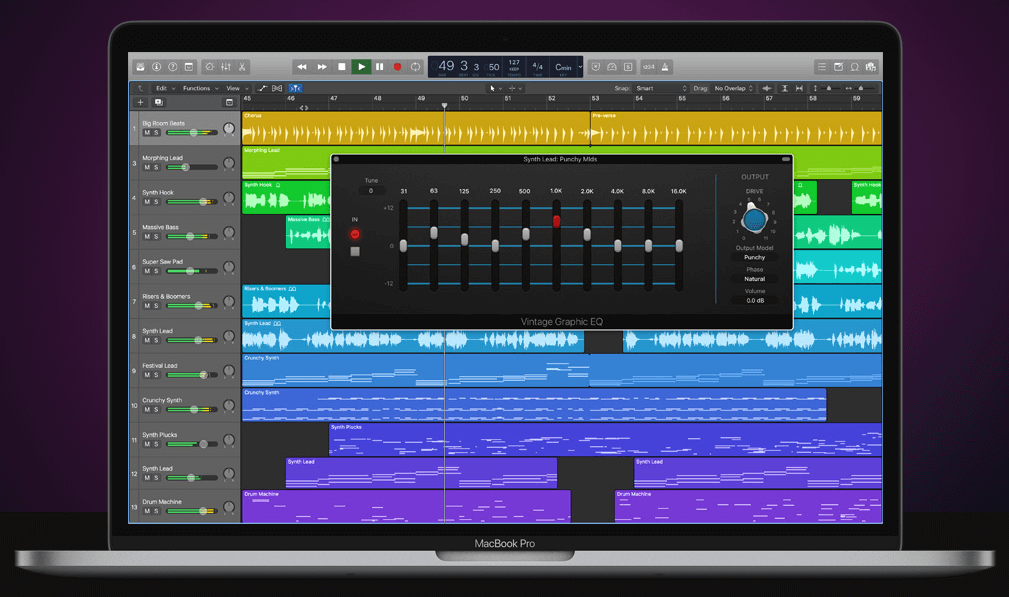Image resolution: width=1009 pixels, height=597 pixels.
Task: Enable Cycle looping in the transport
Action: point(416,66)
